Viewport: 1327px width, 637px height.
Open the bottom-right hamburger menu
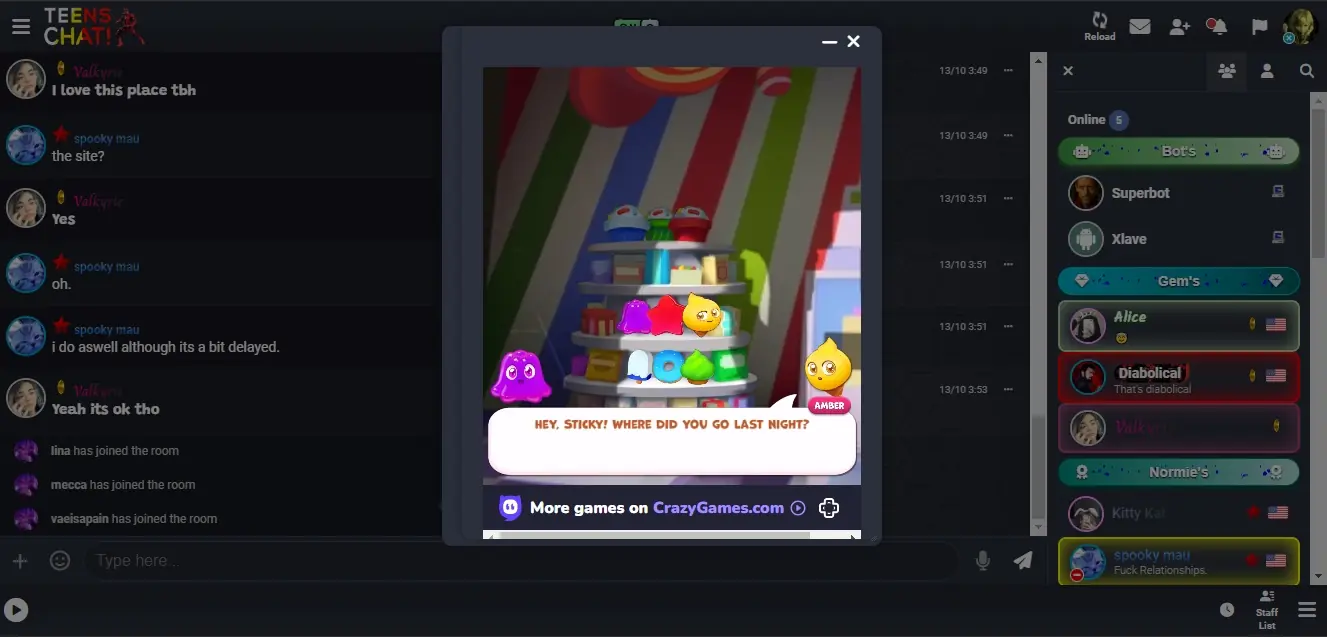[1307, 610]
